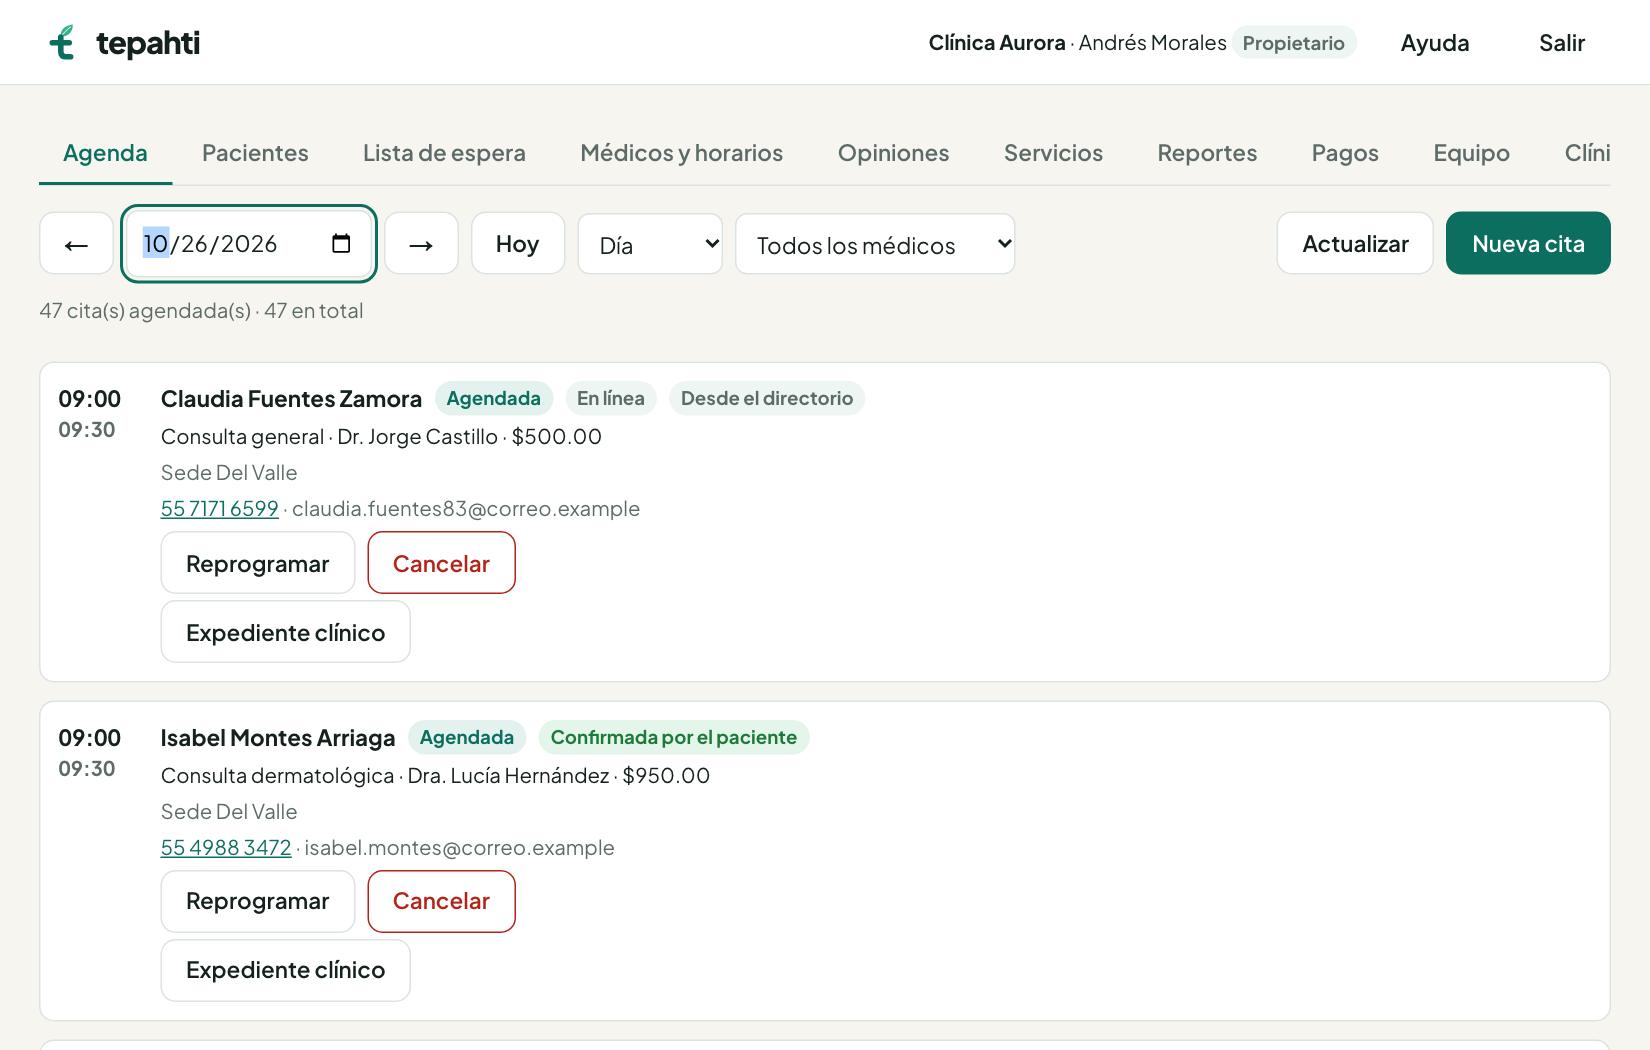The height and width of the screenshot is (1050, 1650).
Task: Open Expediente clínico for Isabel Montes Arriaga
Action: 285,970
